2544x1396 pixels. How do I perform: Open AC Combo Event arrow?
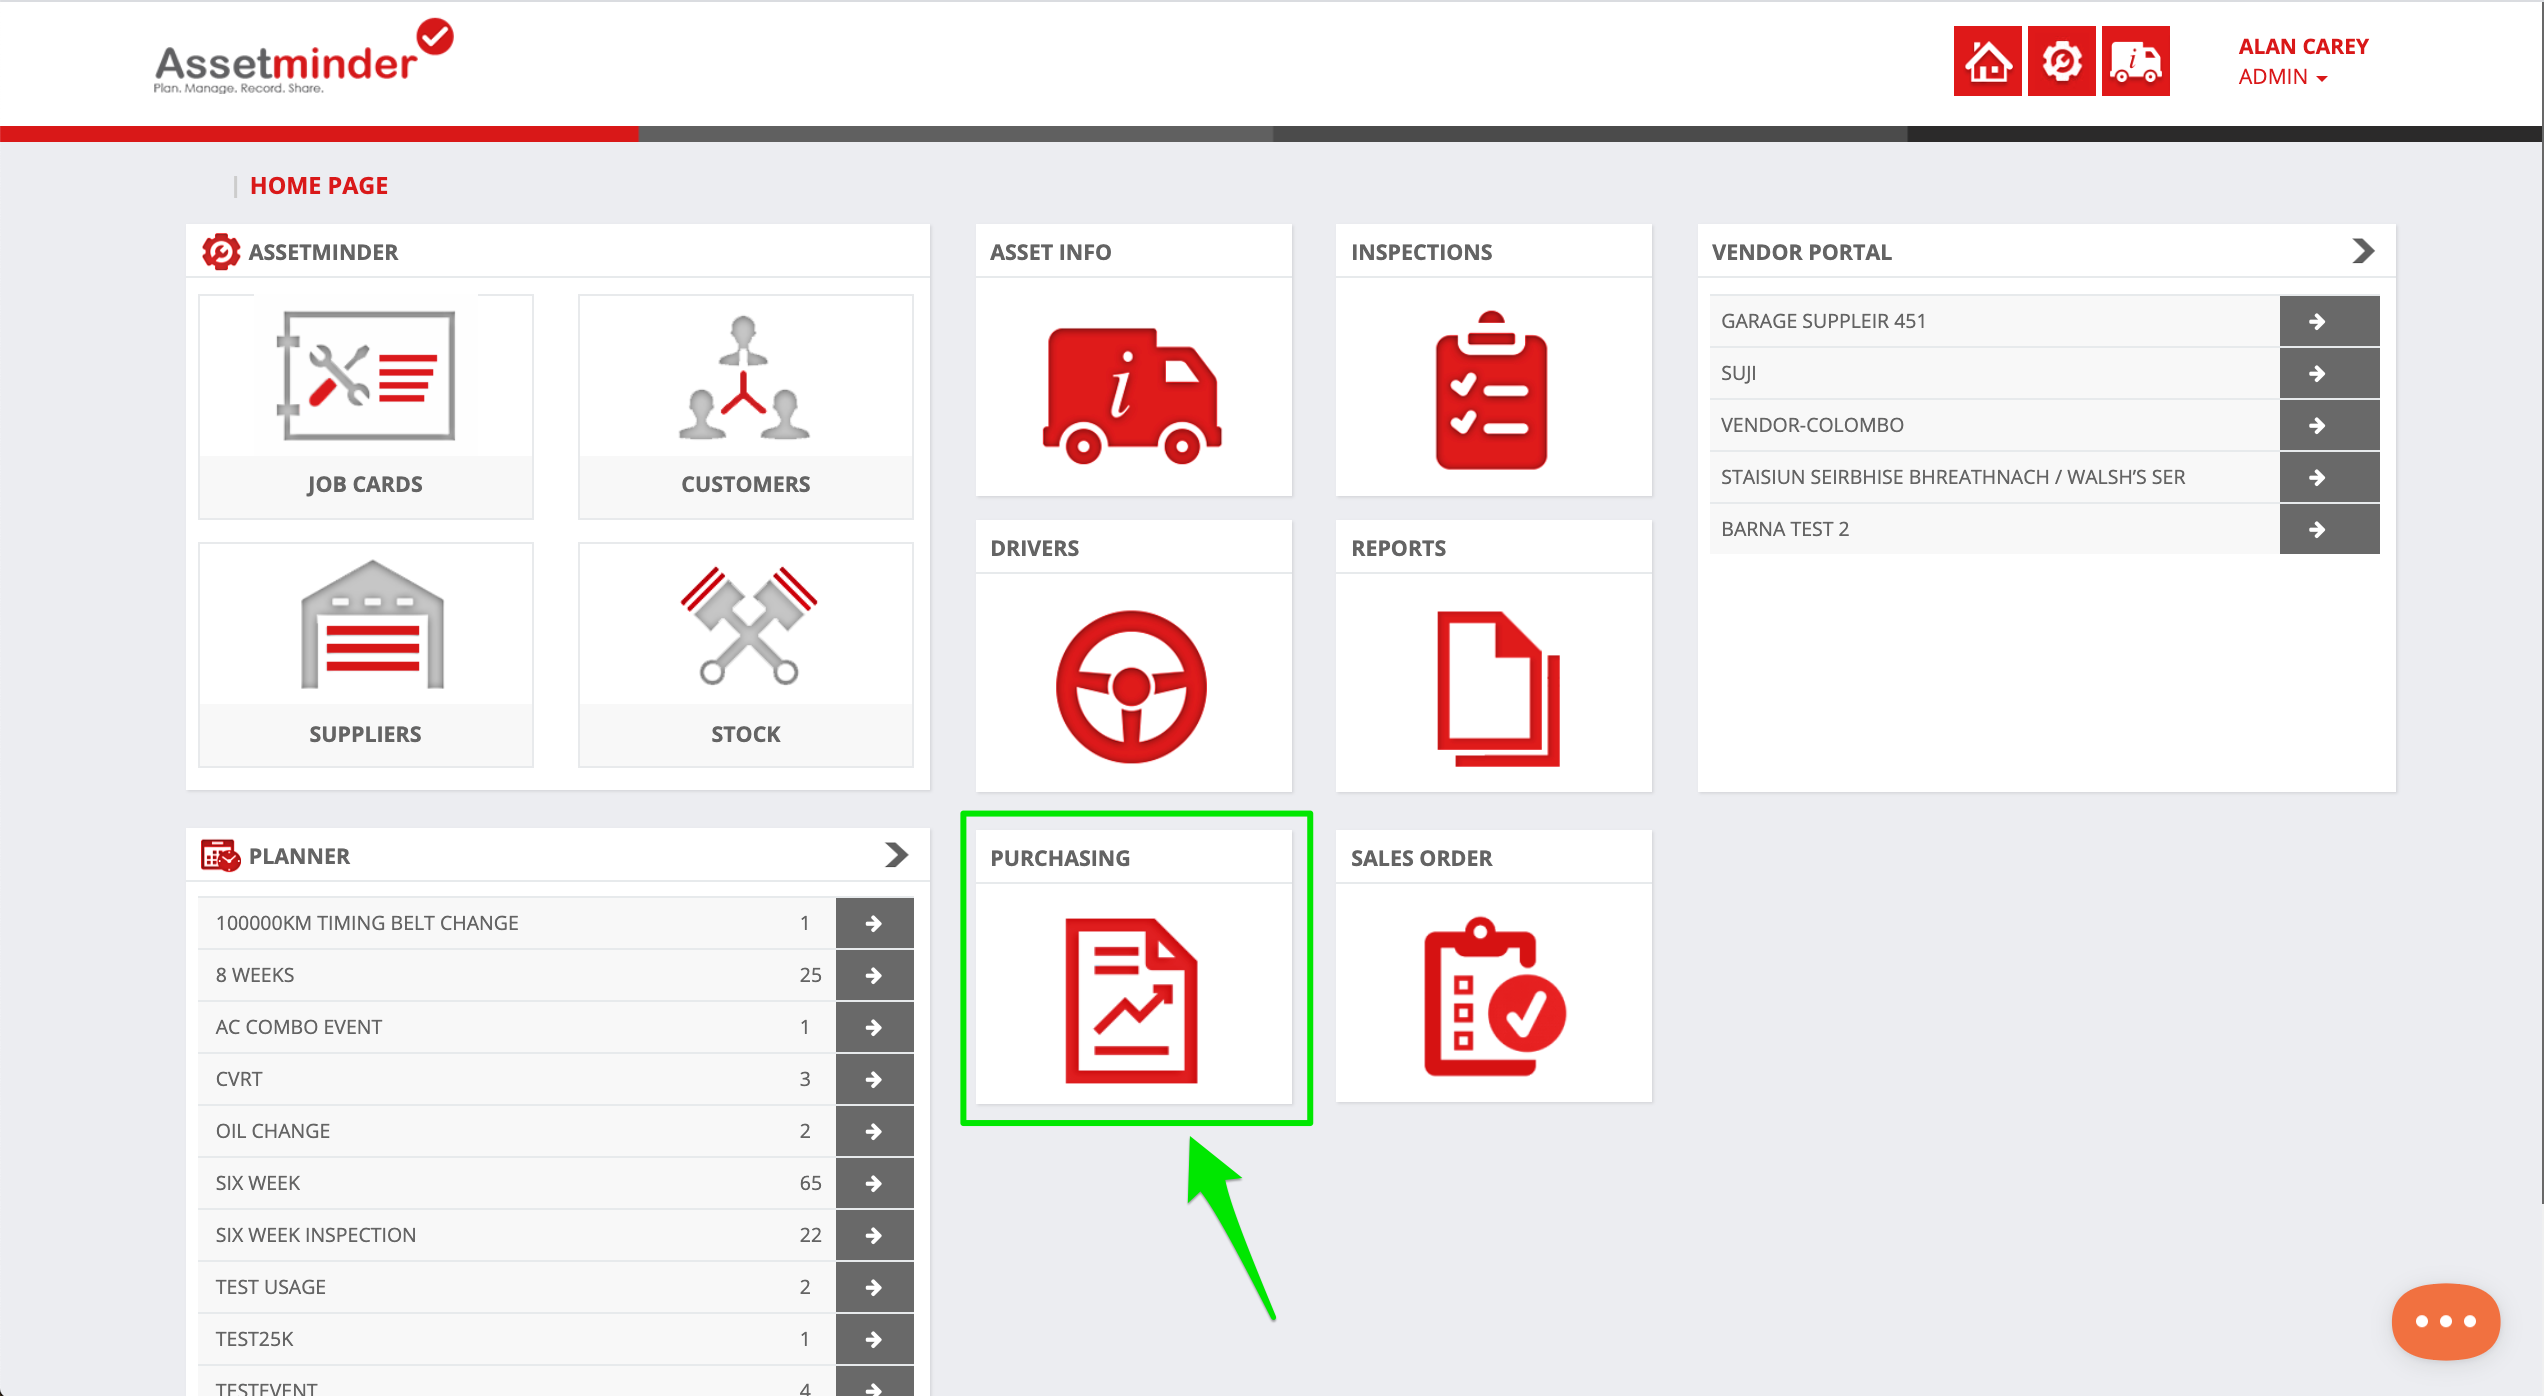coord(874,1027)
